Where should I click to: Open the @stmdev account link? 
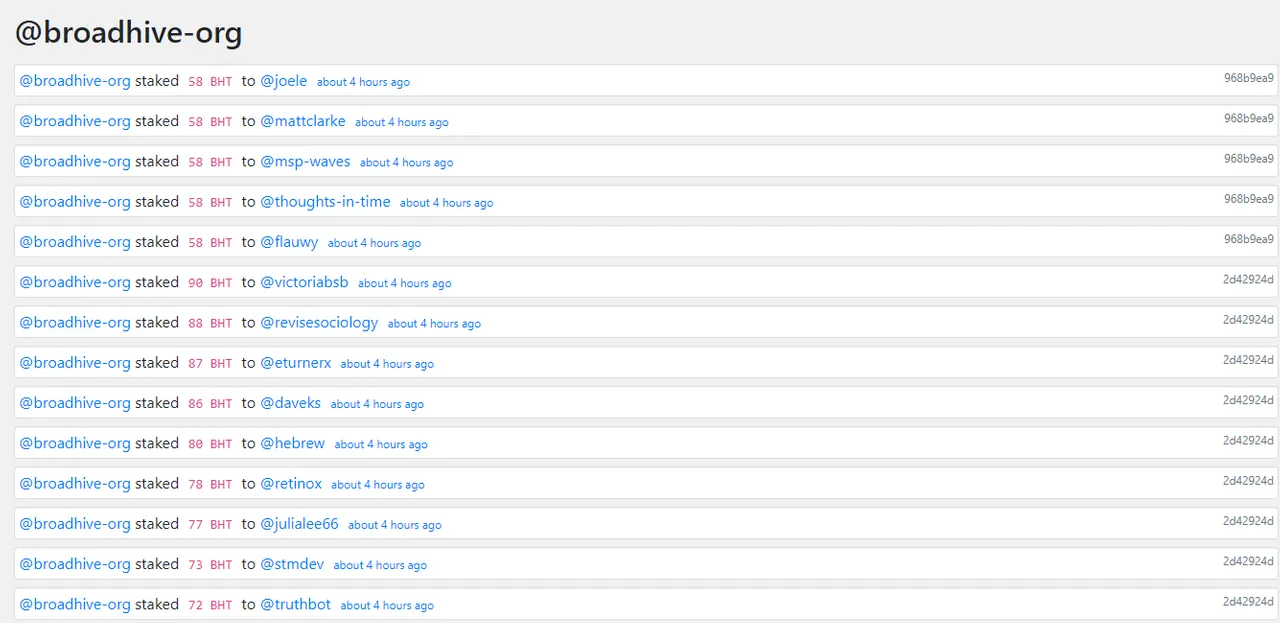click(293, 563)
